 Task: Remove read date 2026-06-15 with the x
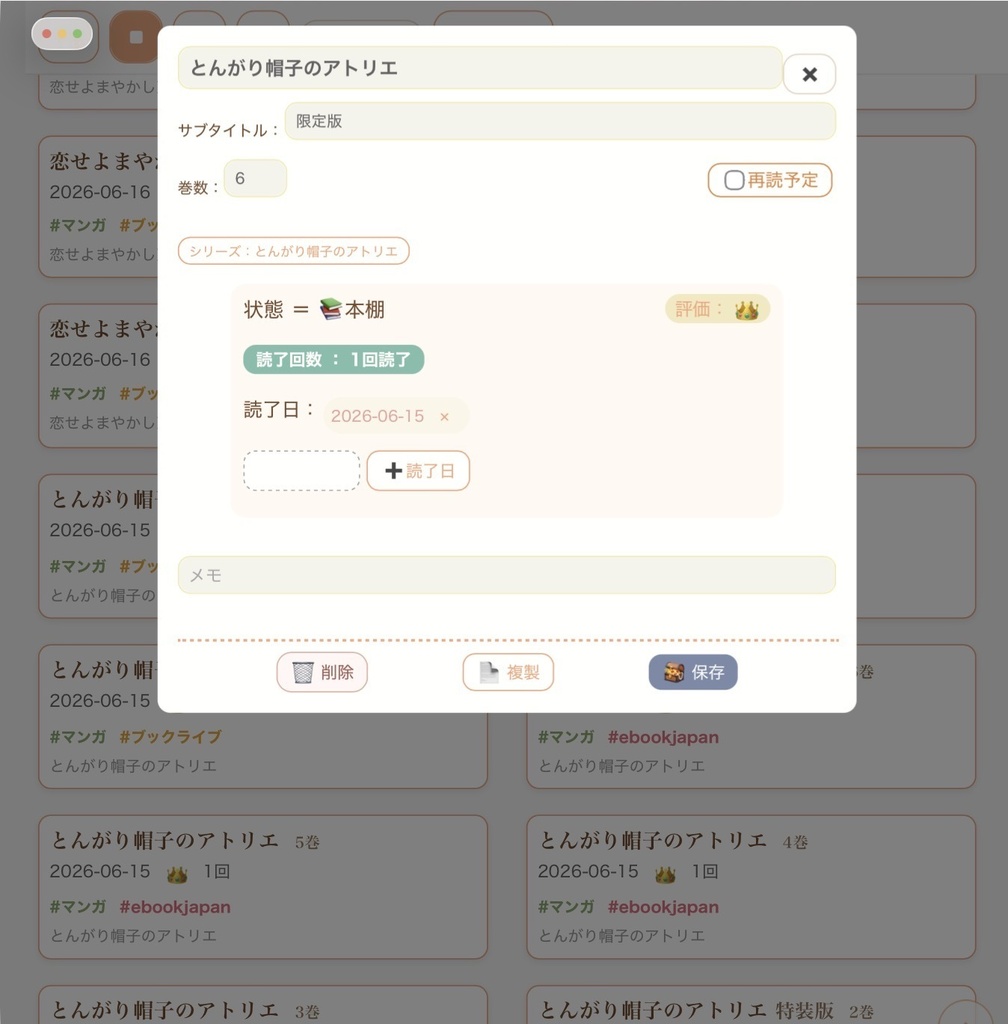point(445,417)
